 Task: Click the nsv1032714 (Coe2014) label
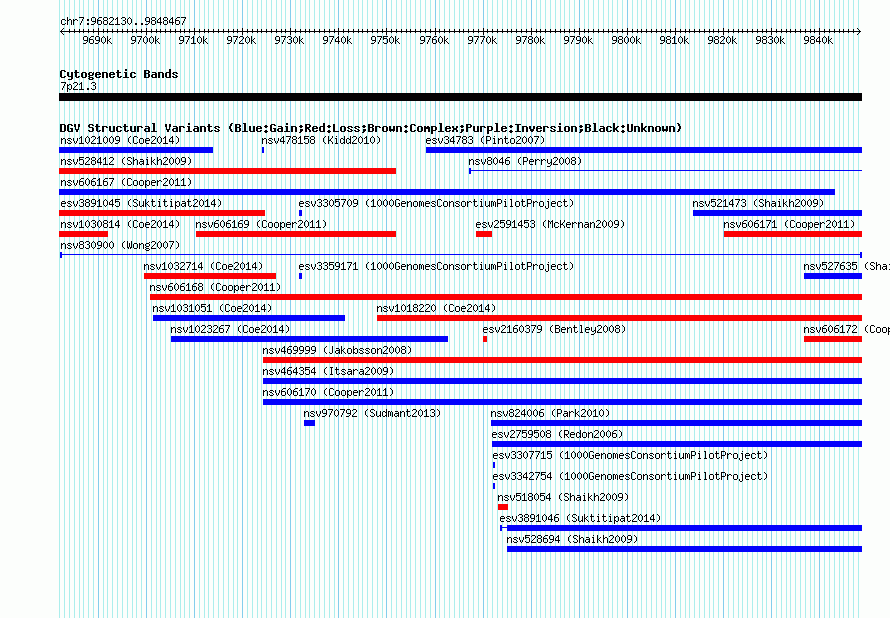[203, 266]
